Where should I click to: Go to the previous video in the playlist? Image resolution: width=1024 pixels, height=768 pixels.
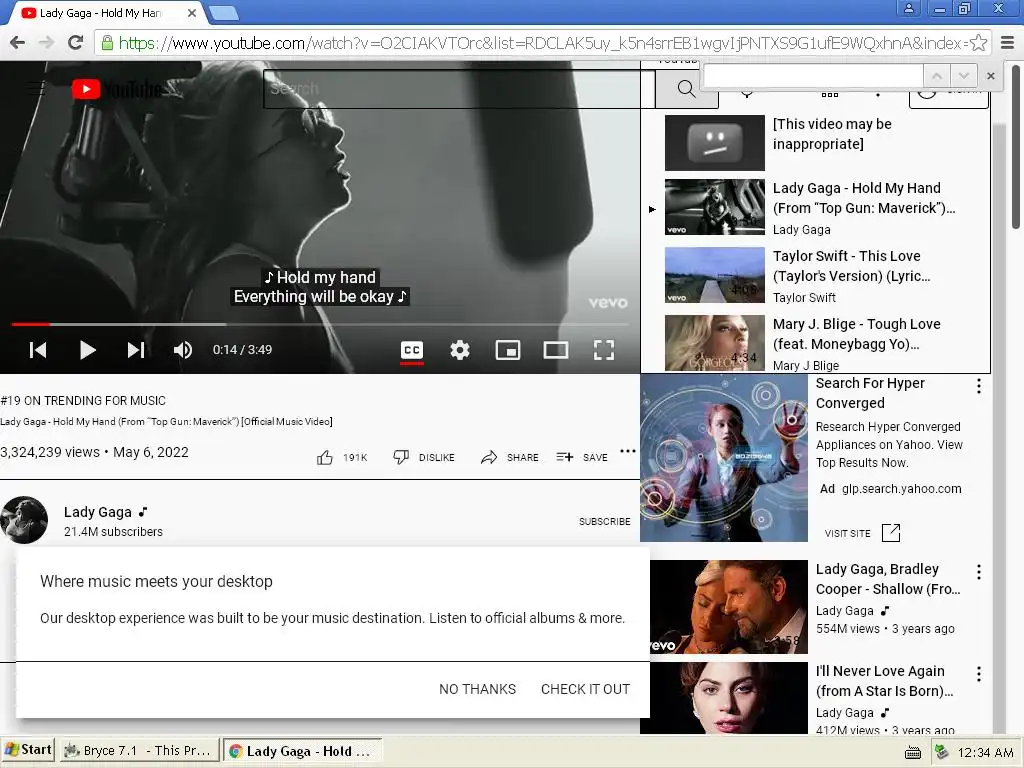(39, 350)
